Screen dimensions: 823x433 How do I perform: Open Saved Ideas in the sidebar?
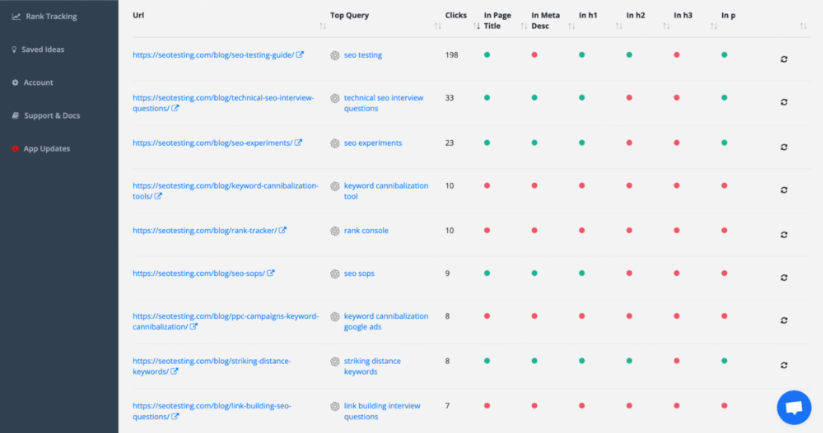point(38,49)
